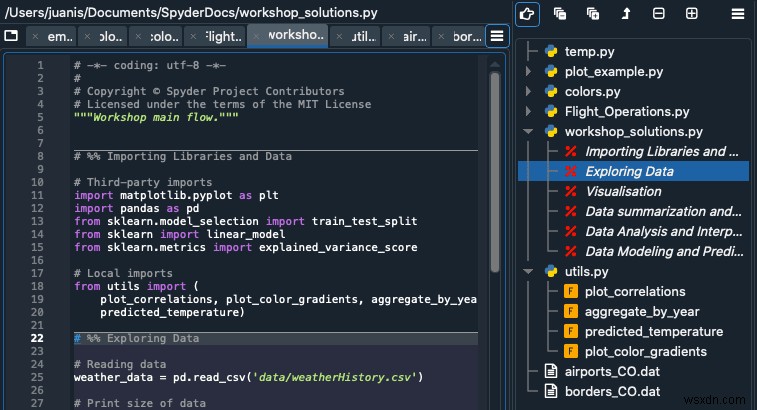Click 'data/weatherHistory.csv' string in code
The image size is (757, 410).
(x=335, y=377)
